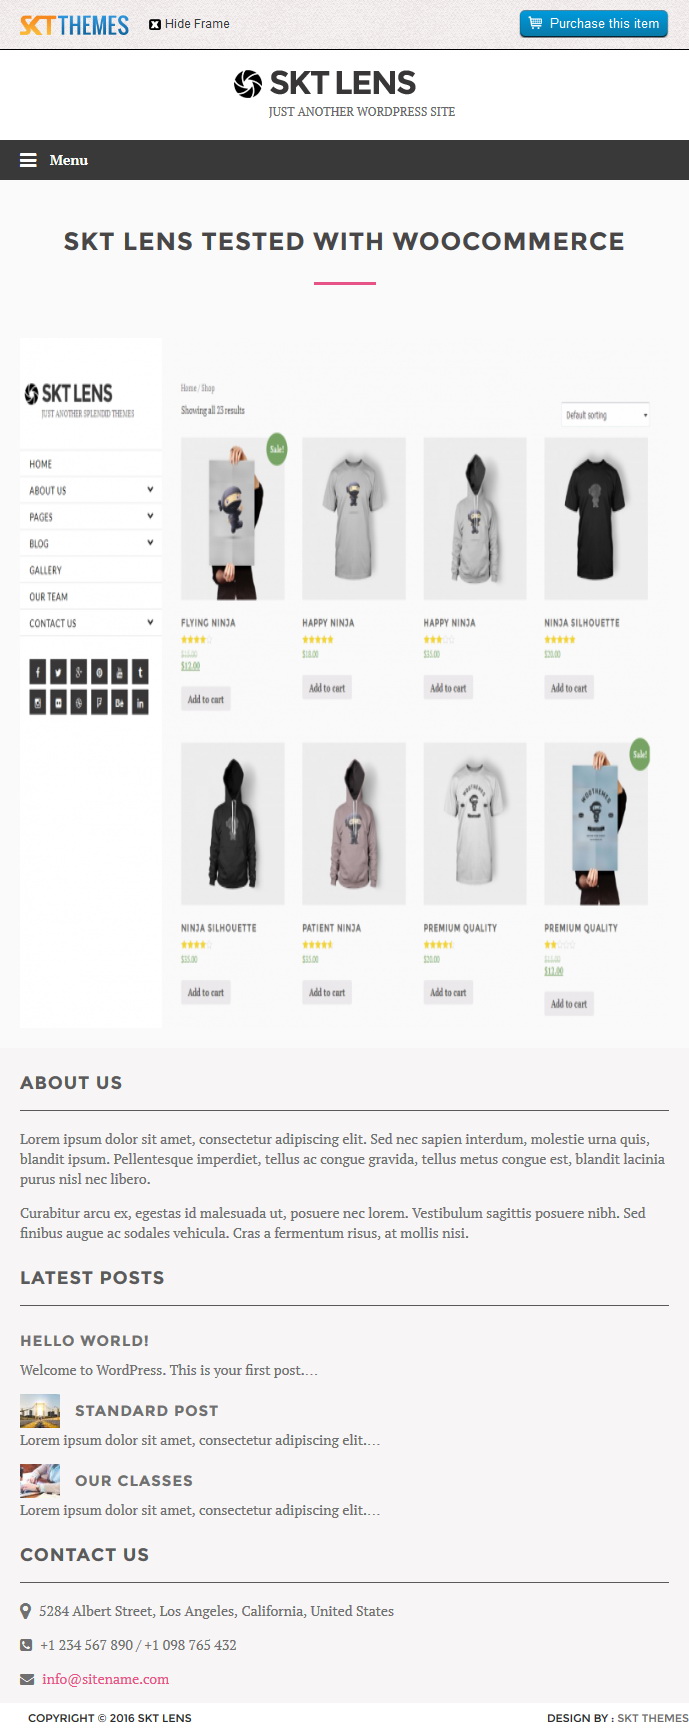Click the LinkedIn icon in the sidebar

point(140,703)
